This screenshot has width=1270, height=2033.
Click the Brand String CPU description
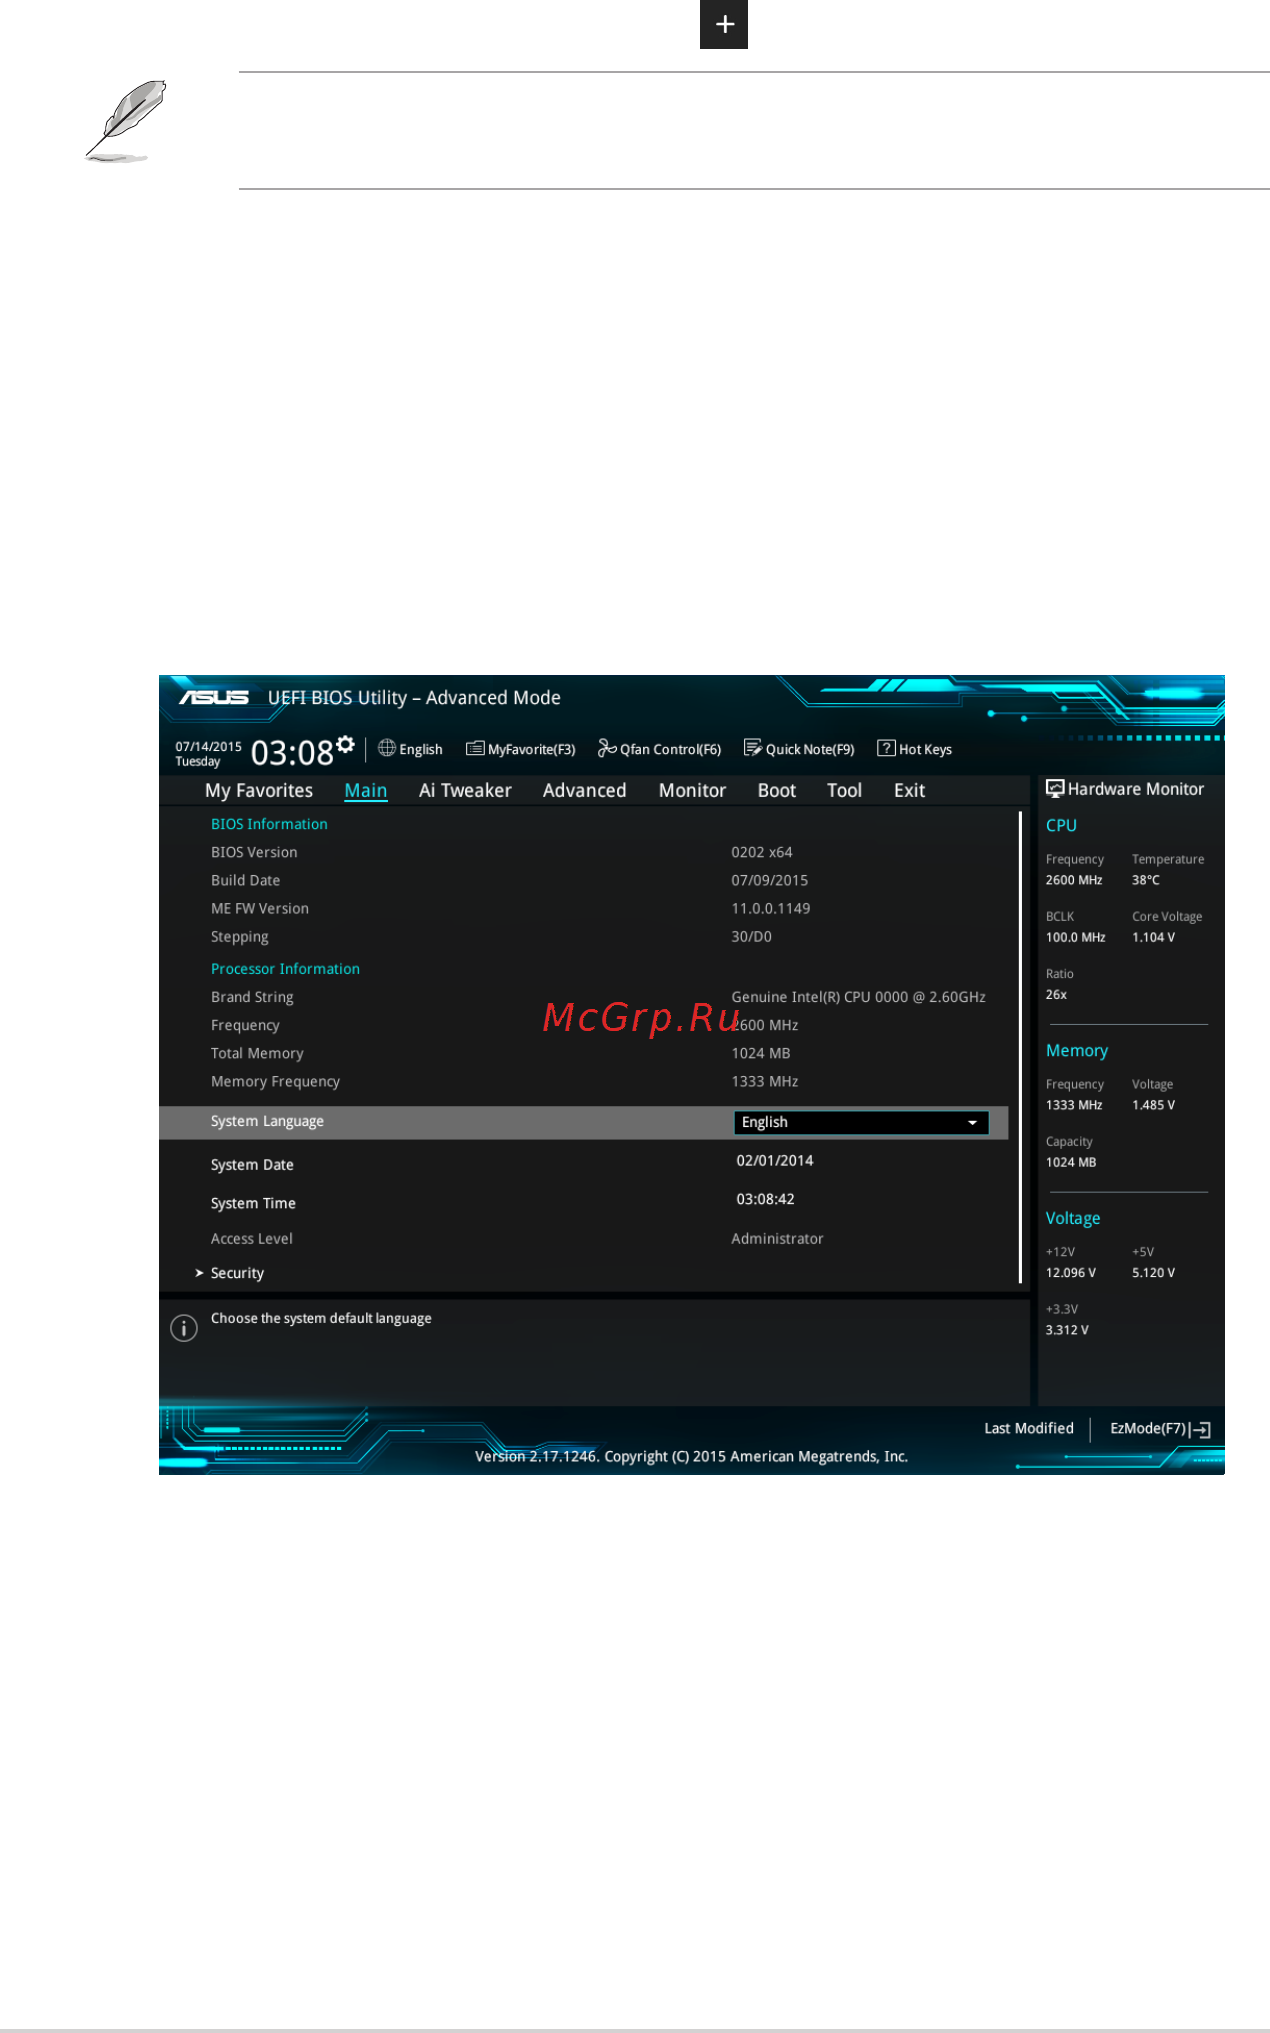point(859,997)
